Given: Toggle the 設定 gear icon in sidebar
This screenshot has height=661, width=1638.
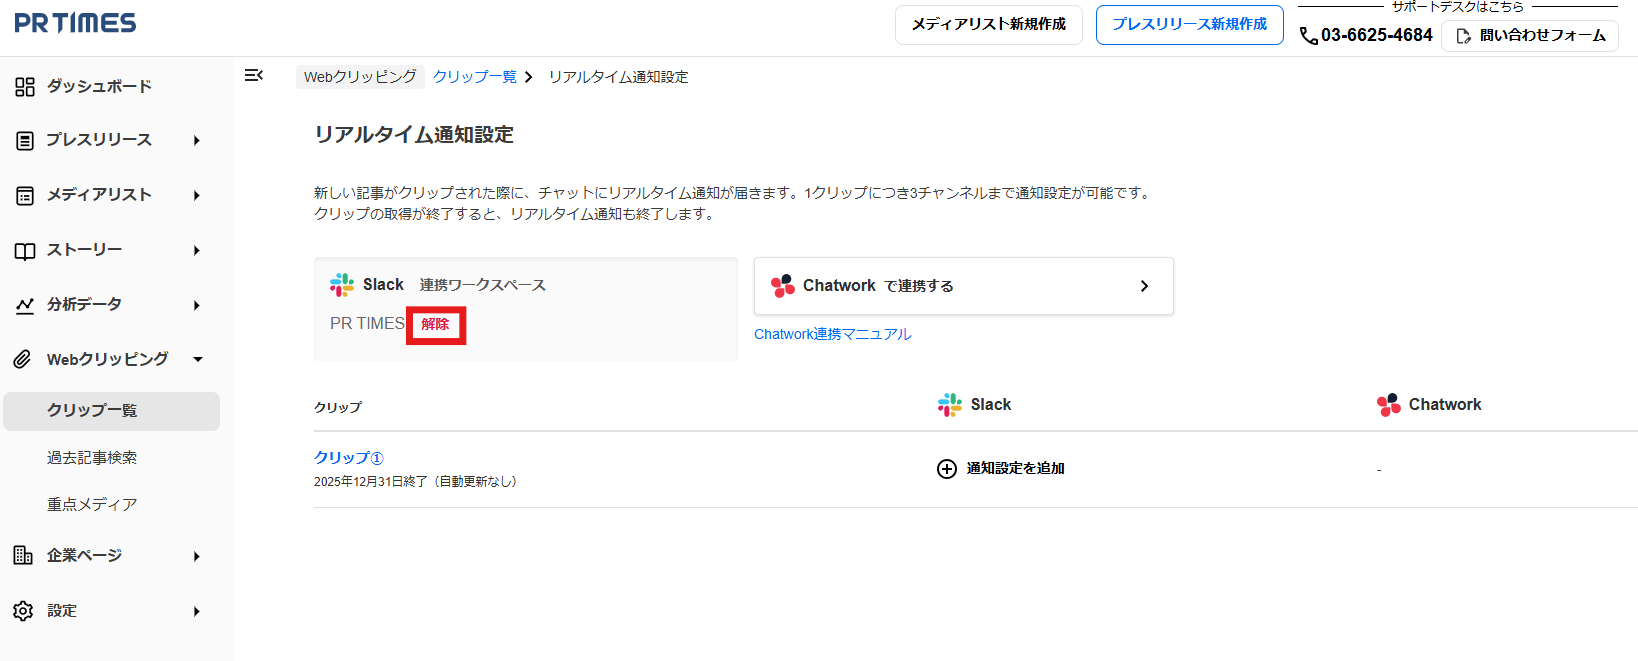Looking at the screenshot, I should (x=25, y=610).
